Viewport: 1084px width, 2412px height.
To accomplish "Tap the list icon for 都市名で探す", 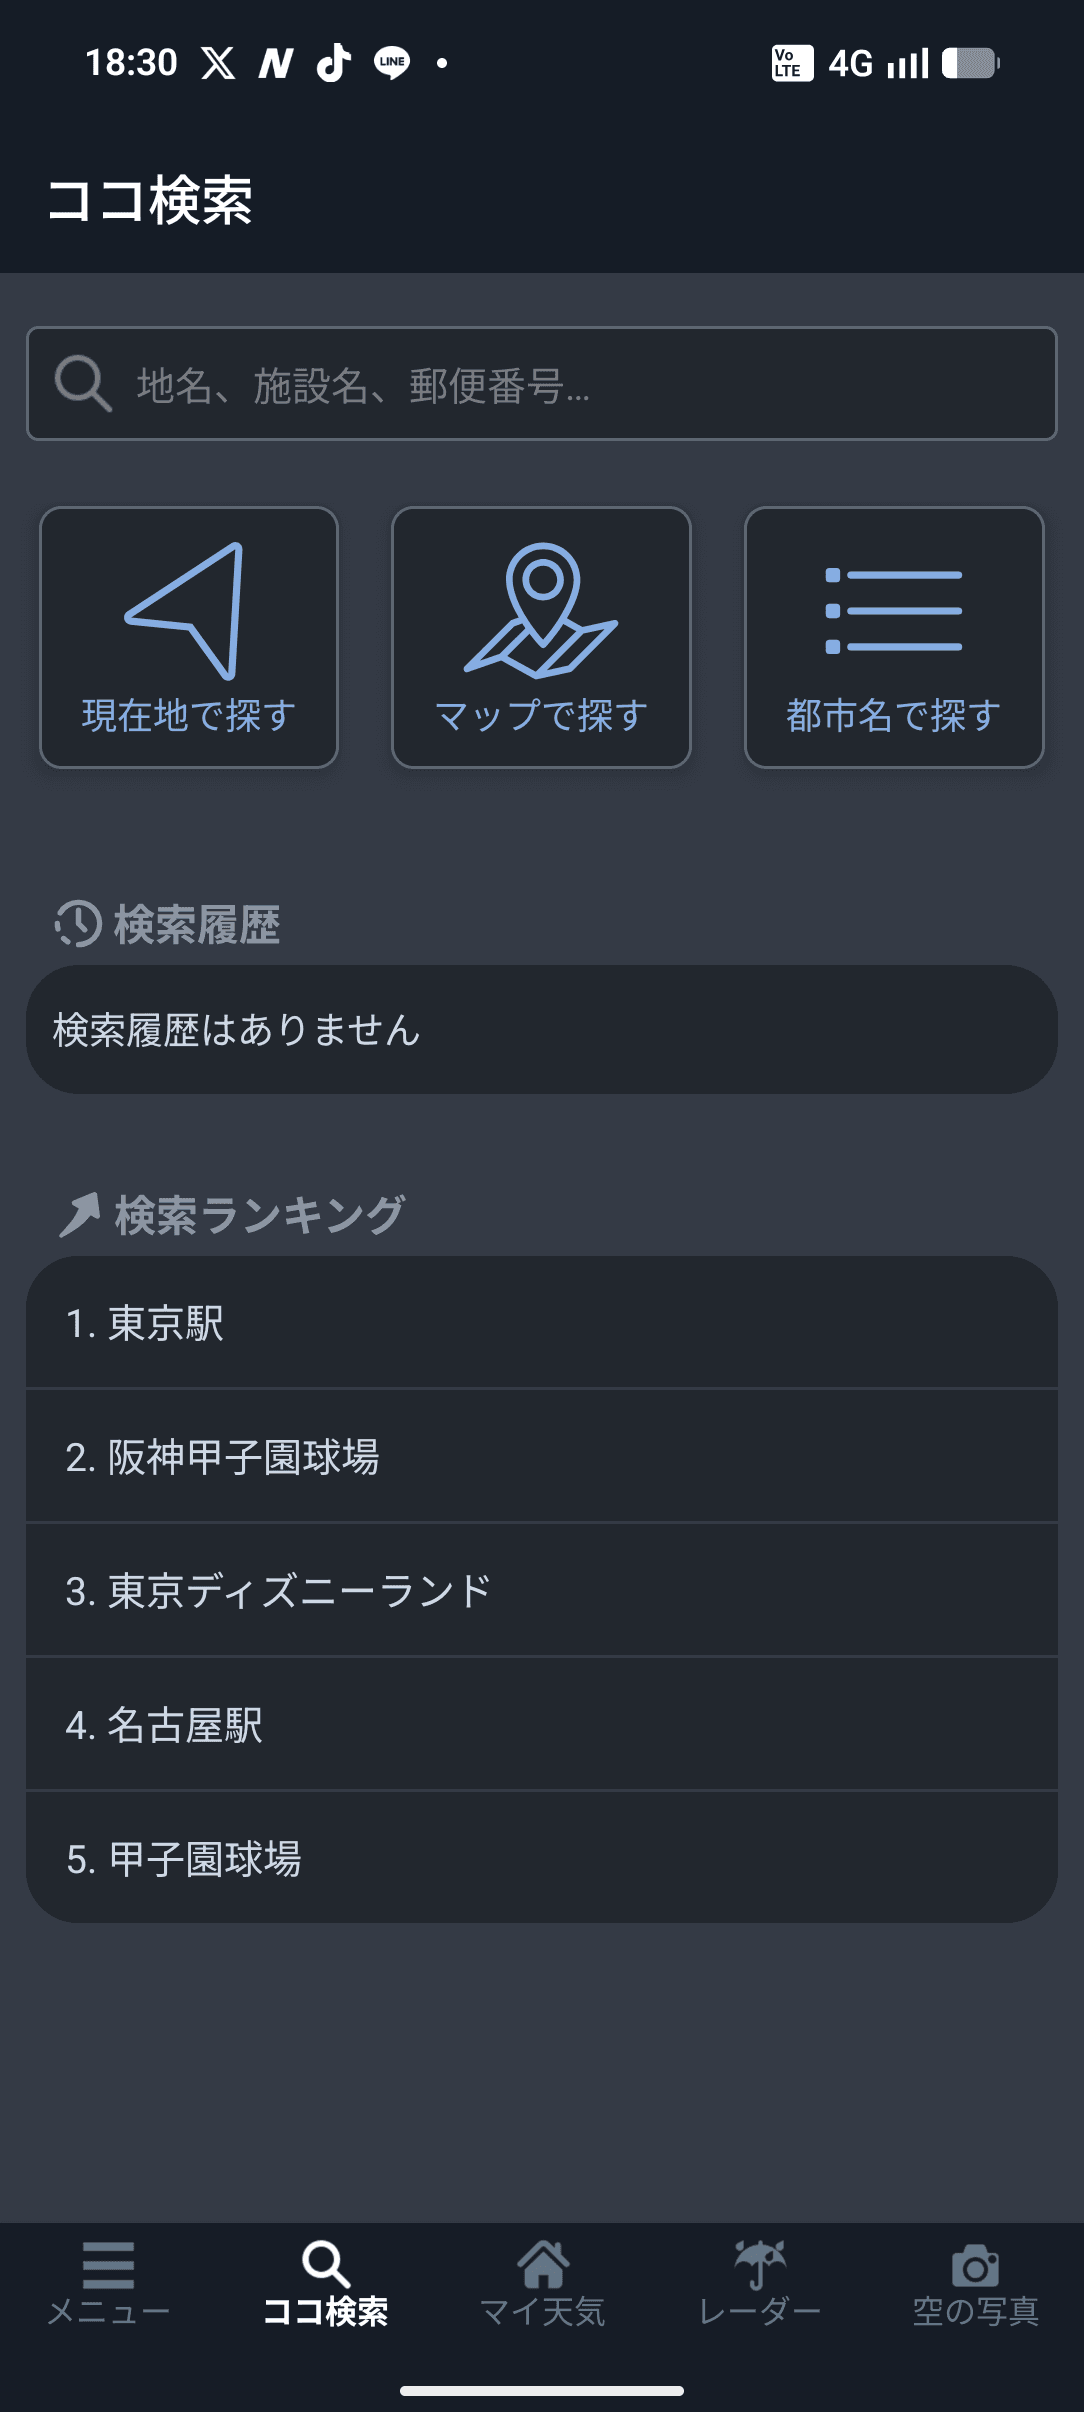I will [x=894, y=610].
